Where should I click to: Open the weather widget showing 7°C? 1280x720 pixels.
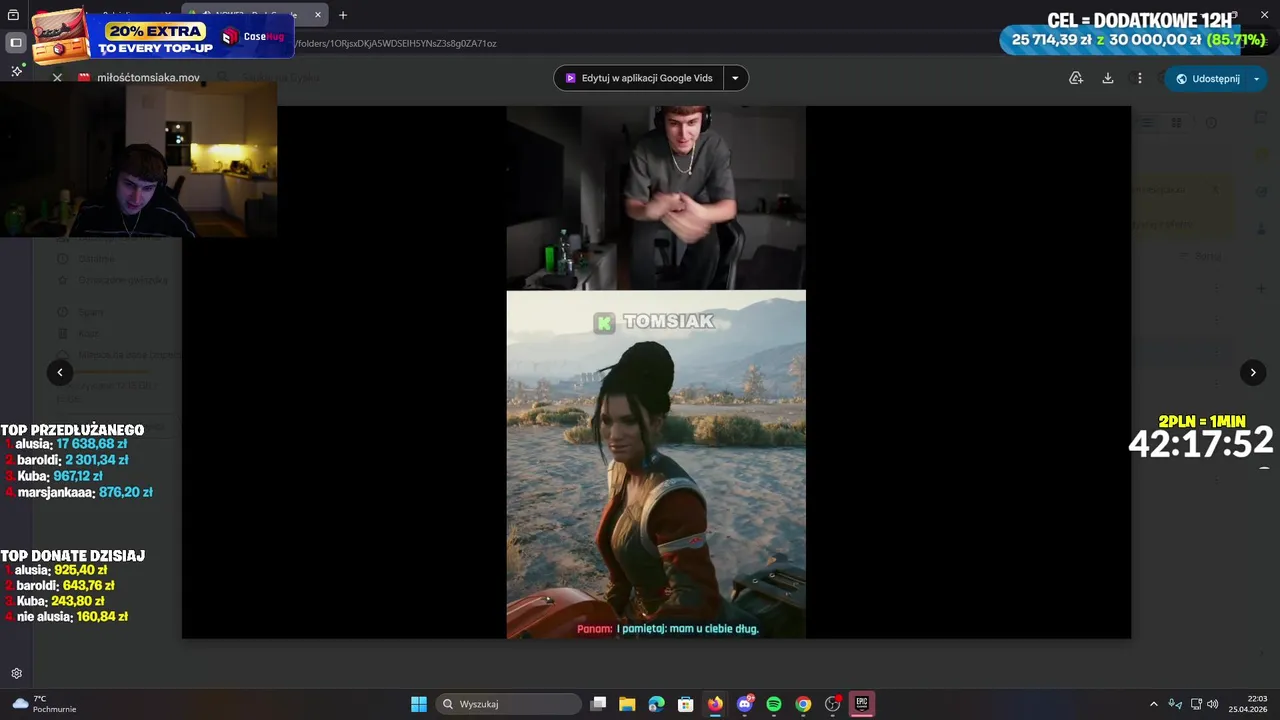45,704
